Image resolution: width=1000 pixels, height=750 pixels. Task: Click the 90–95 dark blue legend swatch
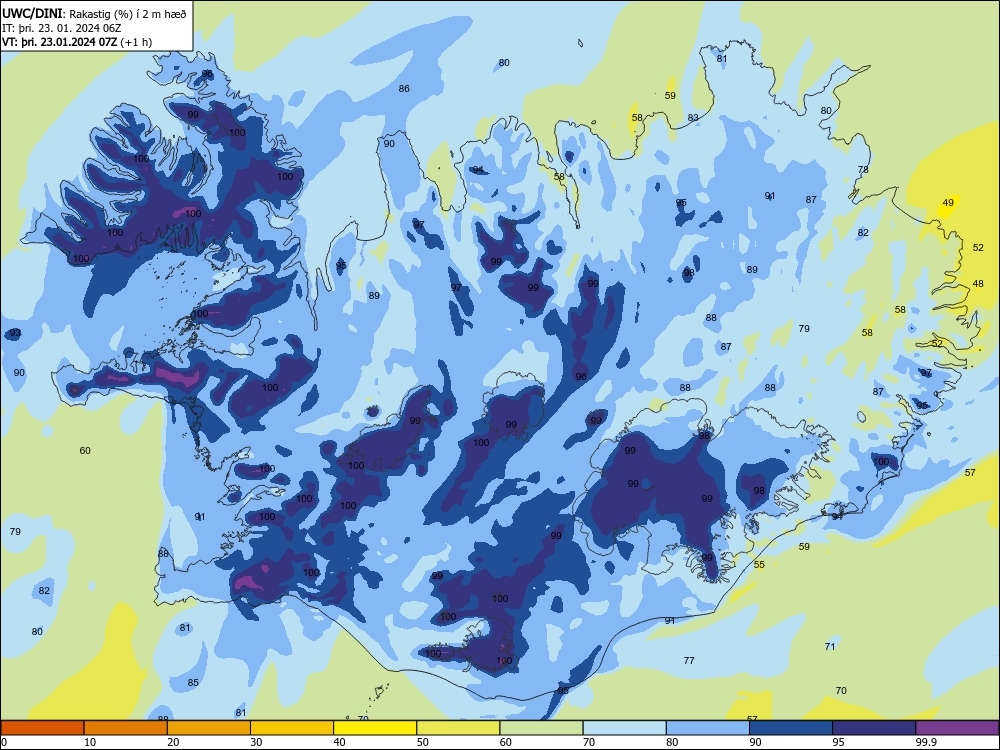coord(791,728)
